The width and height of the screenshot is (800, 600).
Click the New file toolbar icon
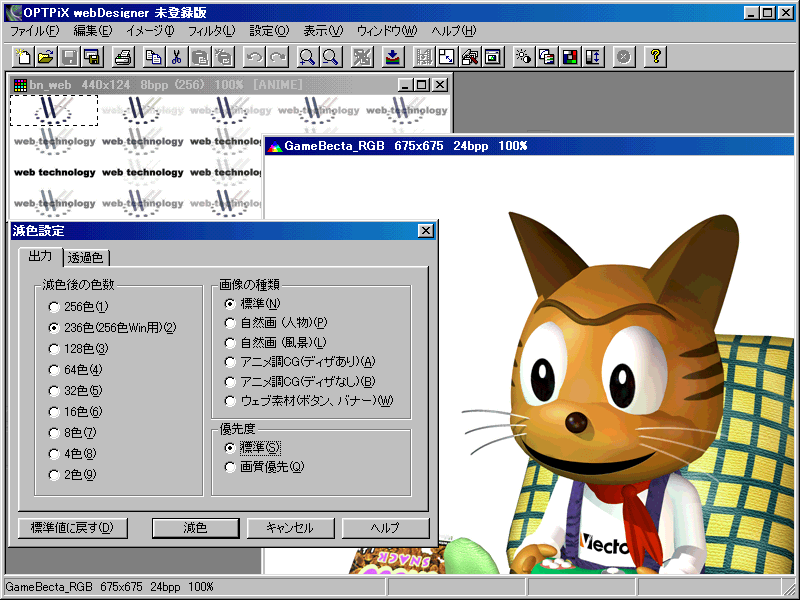tap(23, 57)
